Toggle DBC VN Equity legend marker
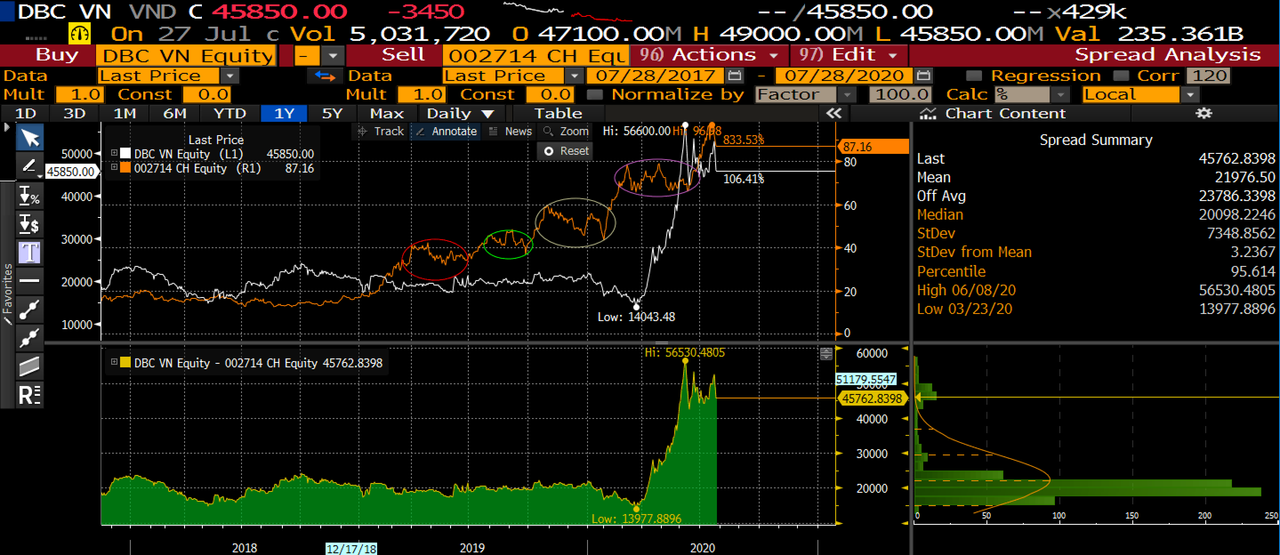 click(126, 154)
